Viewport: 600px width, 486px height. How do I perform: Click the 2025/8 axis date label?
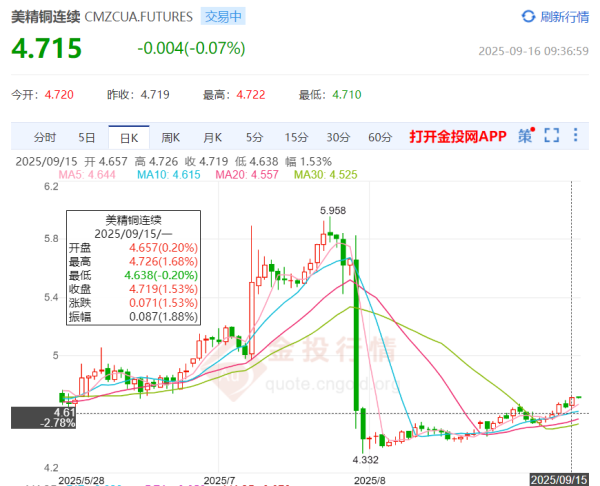point(370,480)
